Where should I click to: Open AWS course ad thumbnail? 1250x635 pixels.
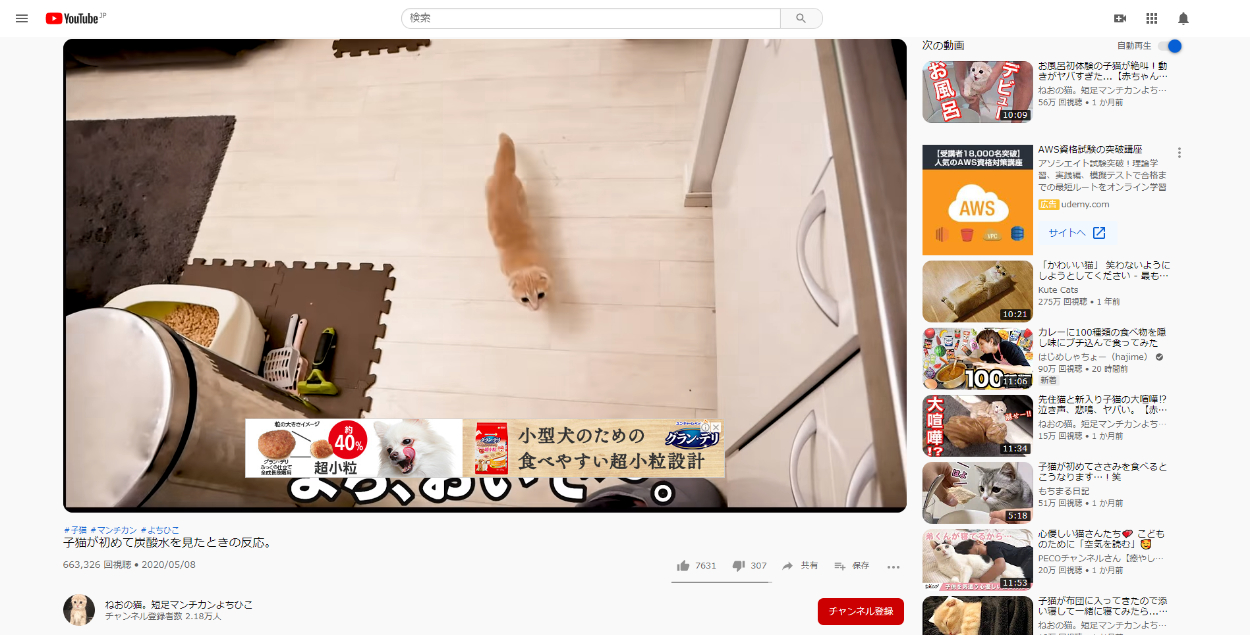977,200
